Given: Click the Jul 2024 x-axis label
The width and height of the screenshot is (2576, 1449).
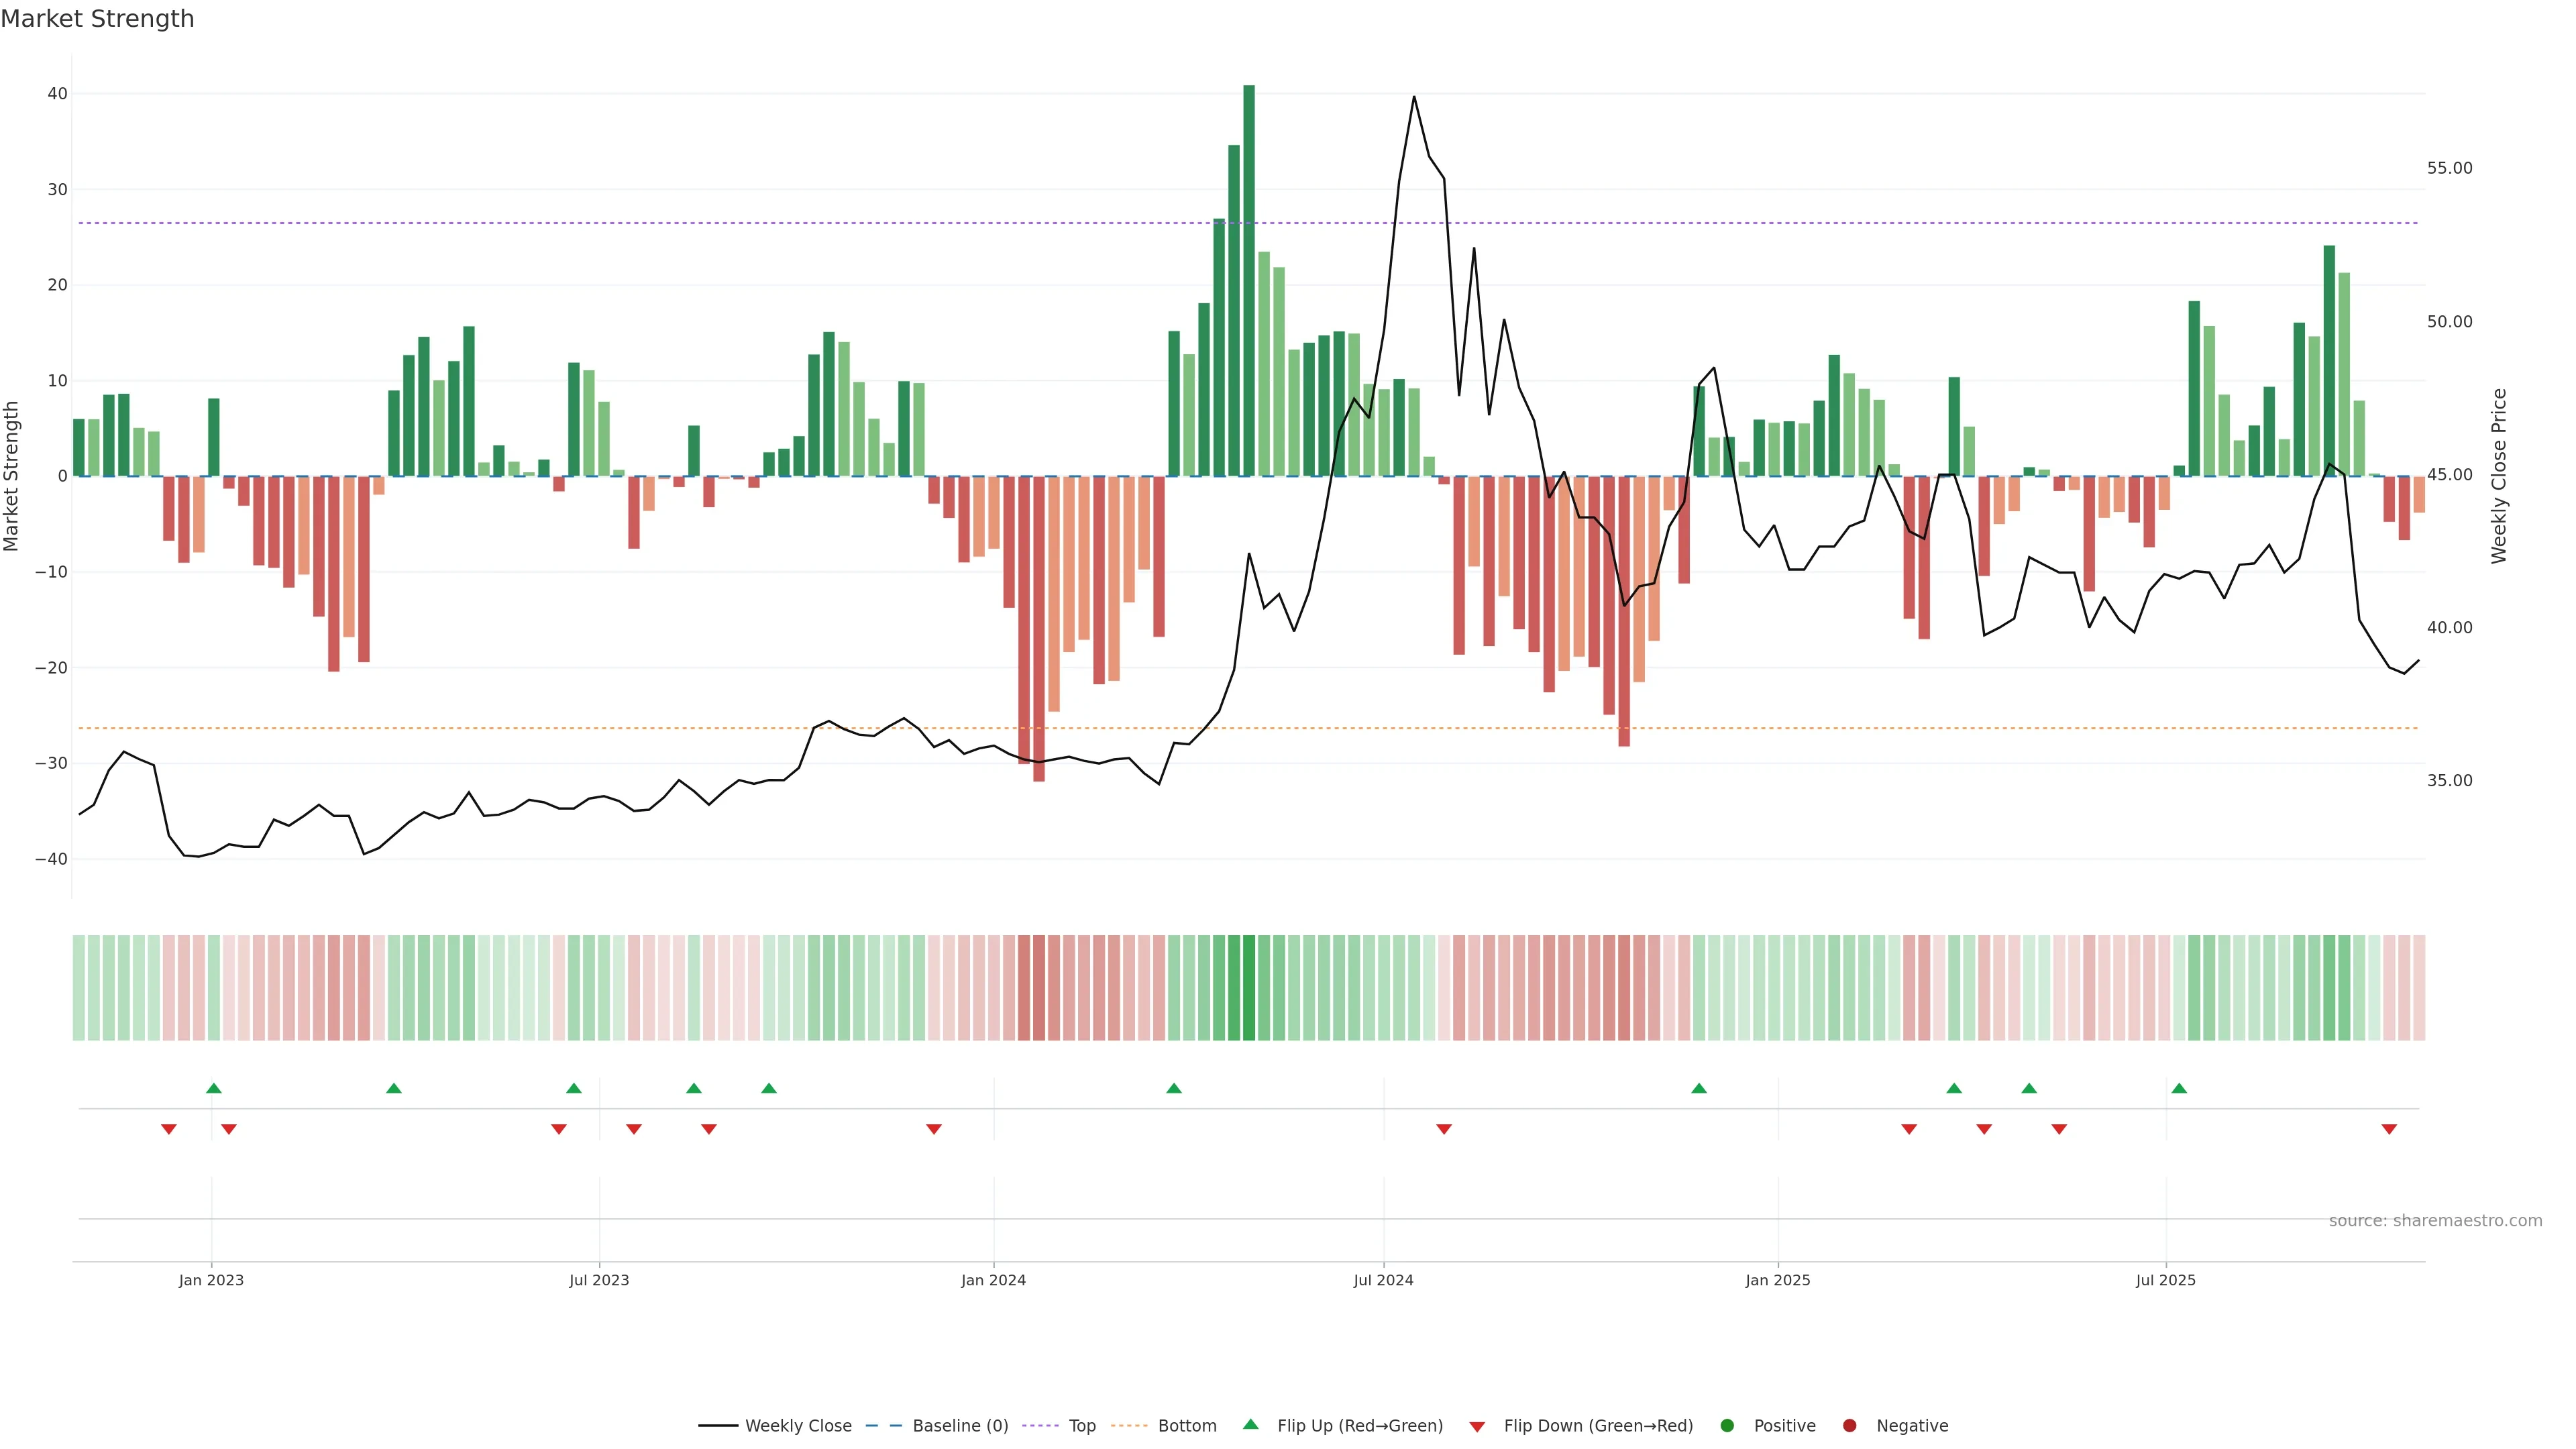Looking at the screenshot, I should tap(1383, 1280).
